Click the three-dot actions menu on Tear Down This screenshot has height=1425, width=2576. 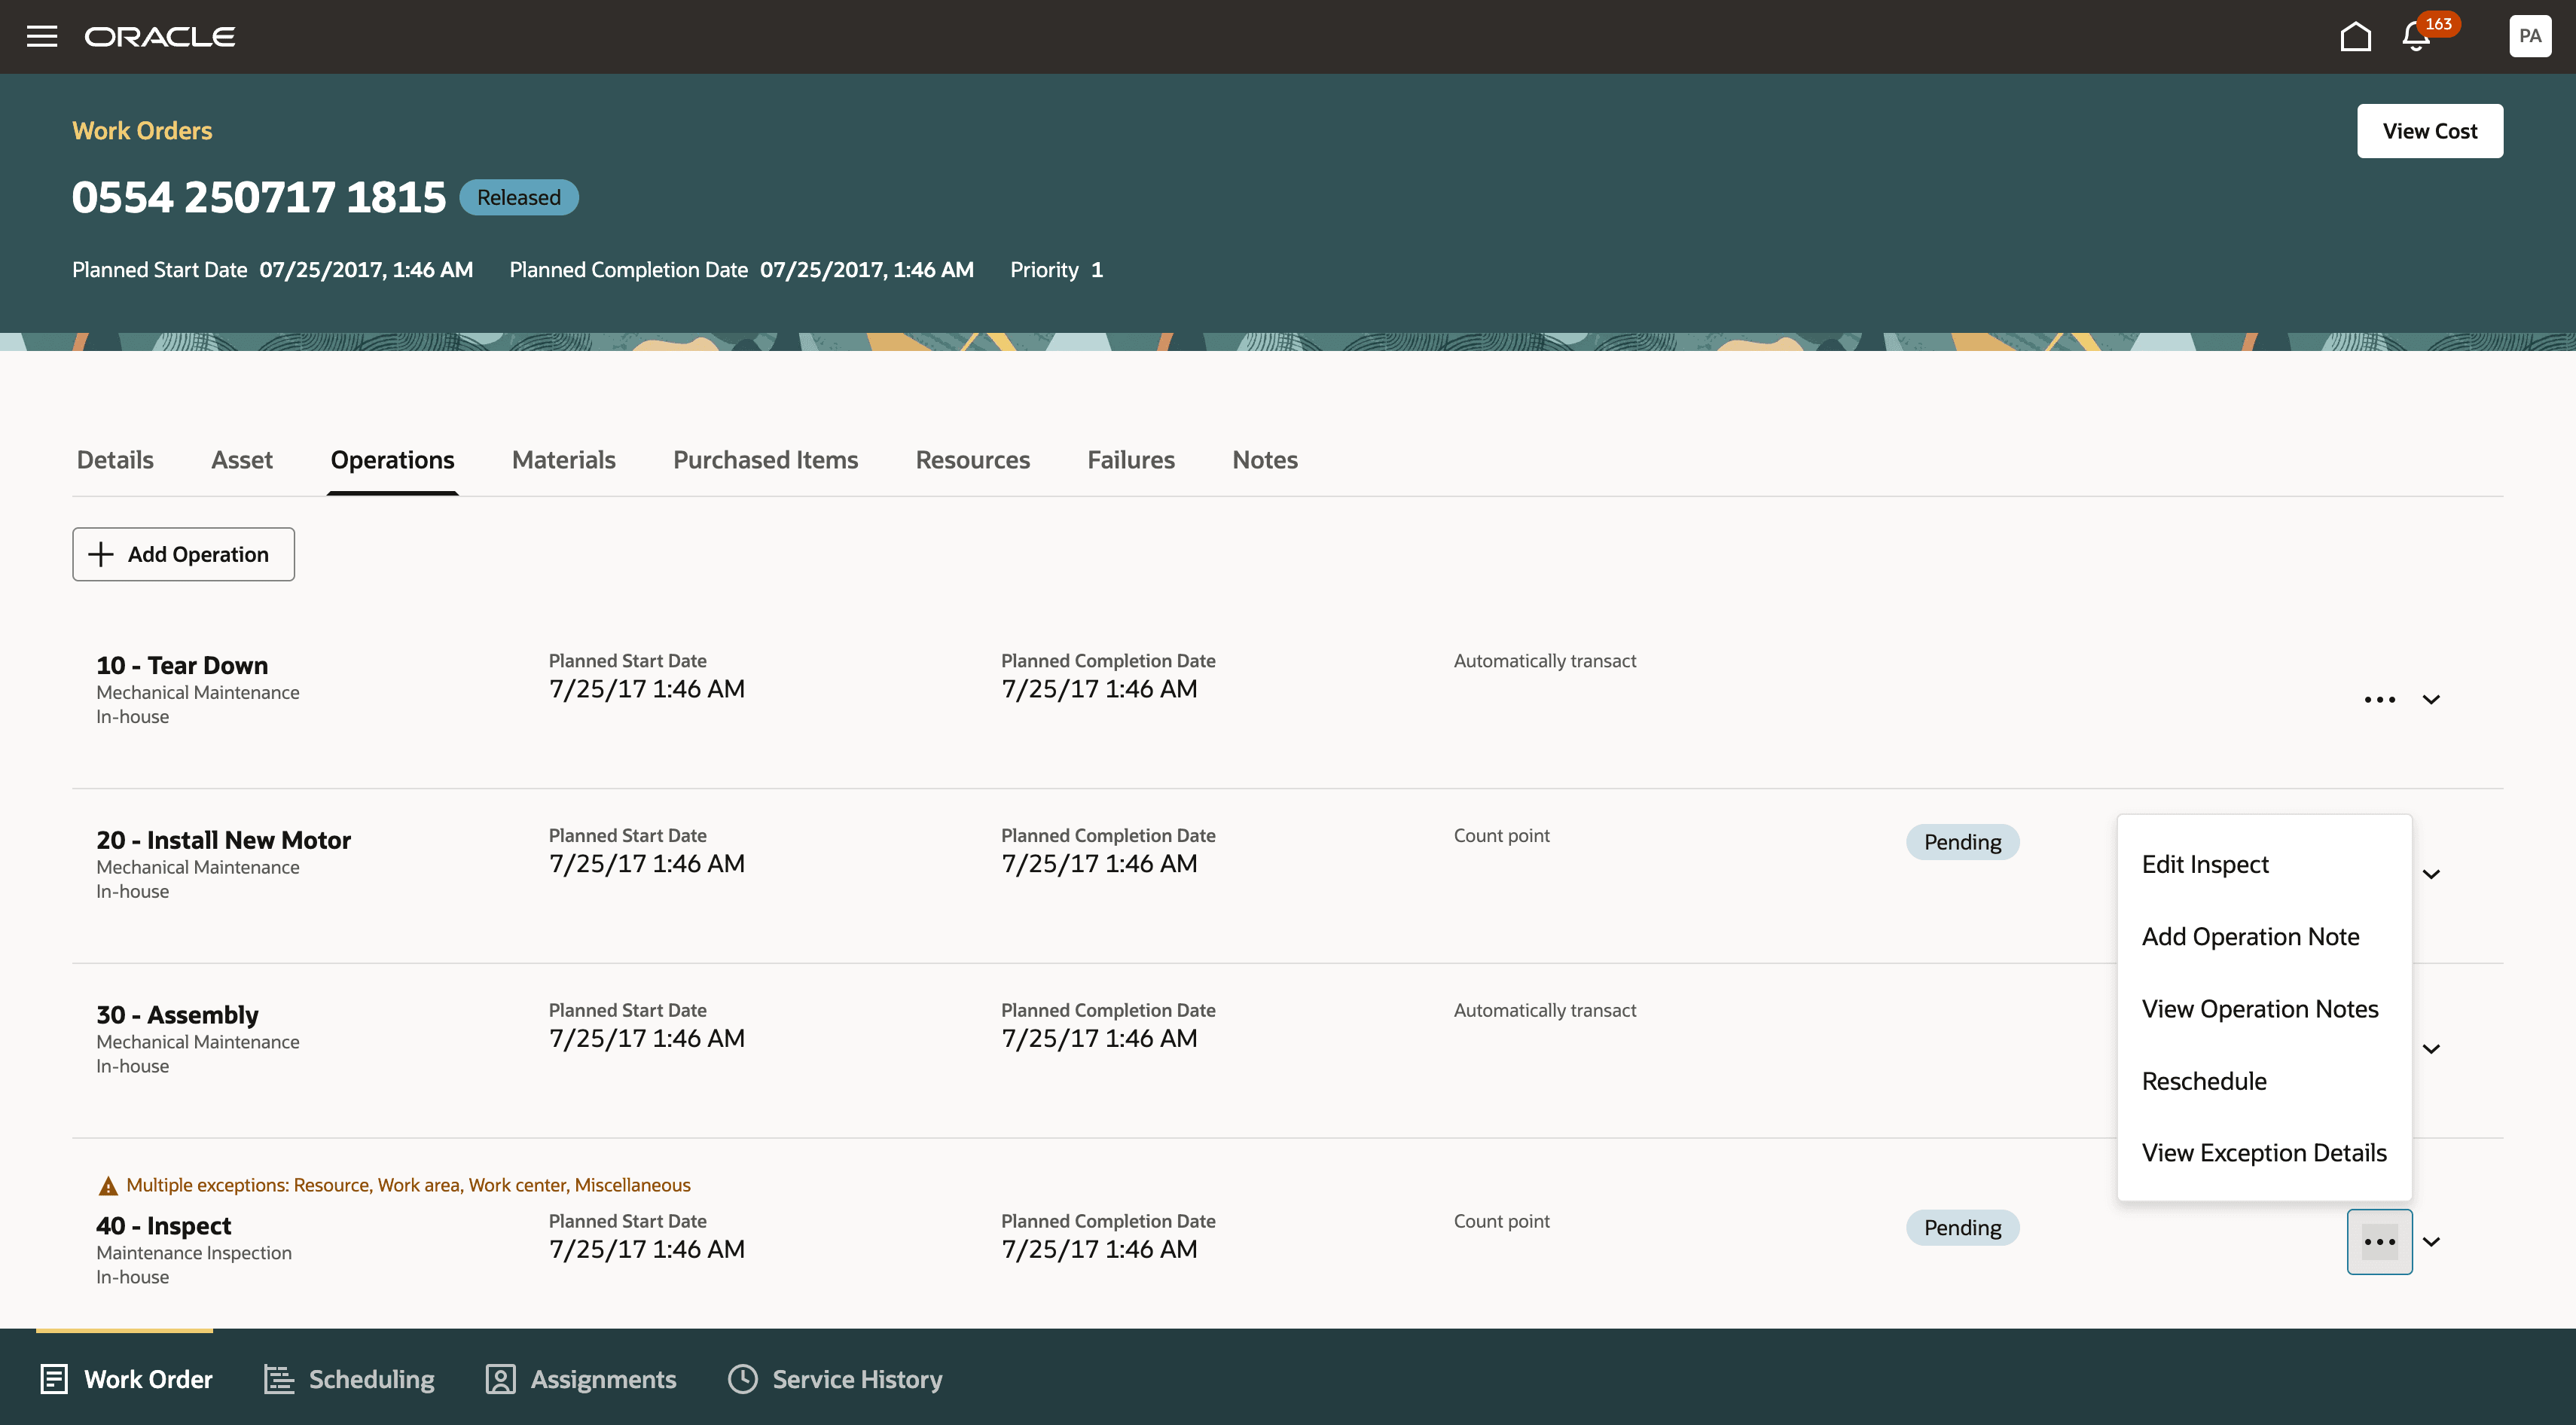2380,700
